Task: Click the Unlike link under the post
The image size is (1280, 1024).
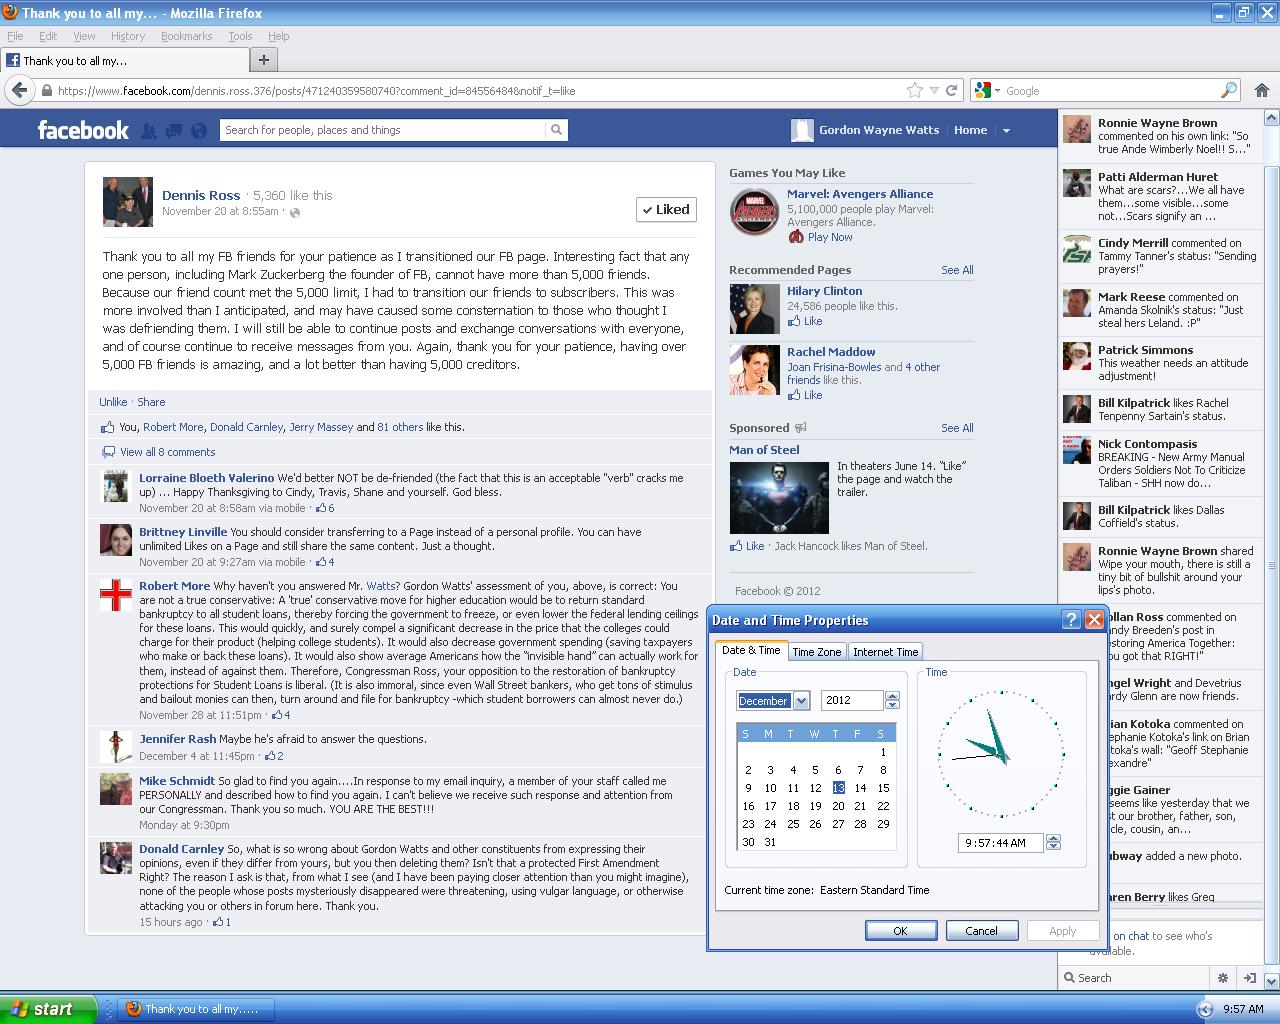Action: pyautogui.click(x=113, y=402)
